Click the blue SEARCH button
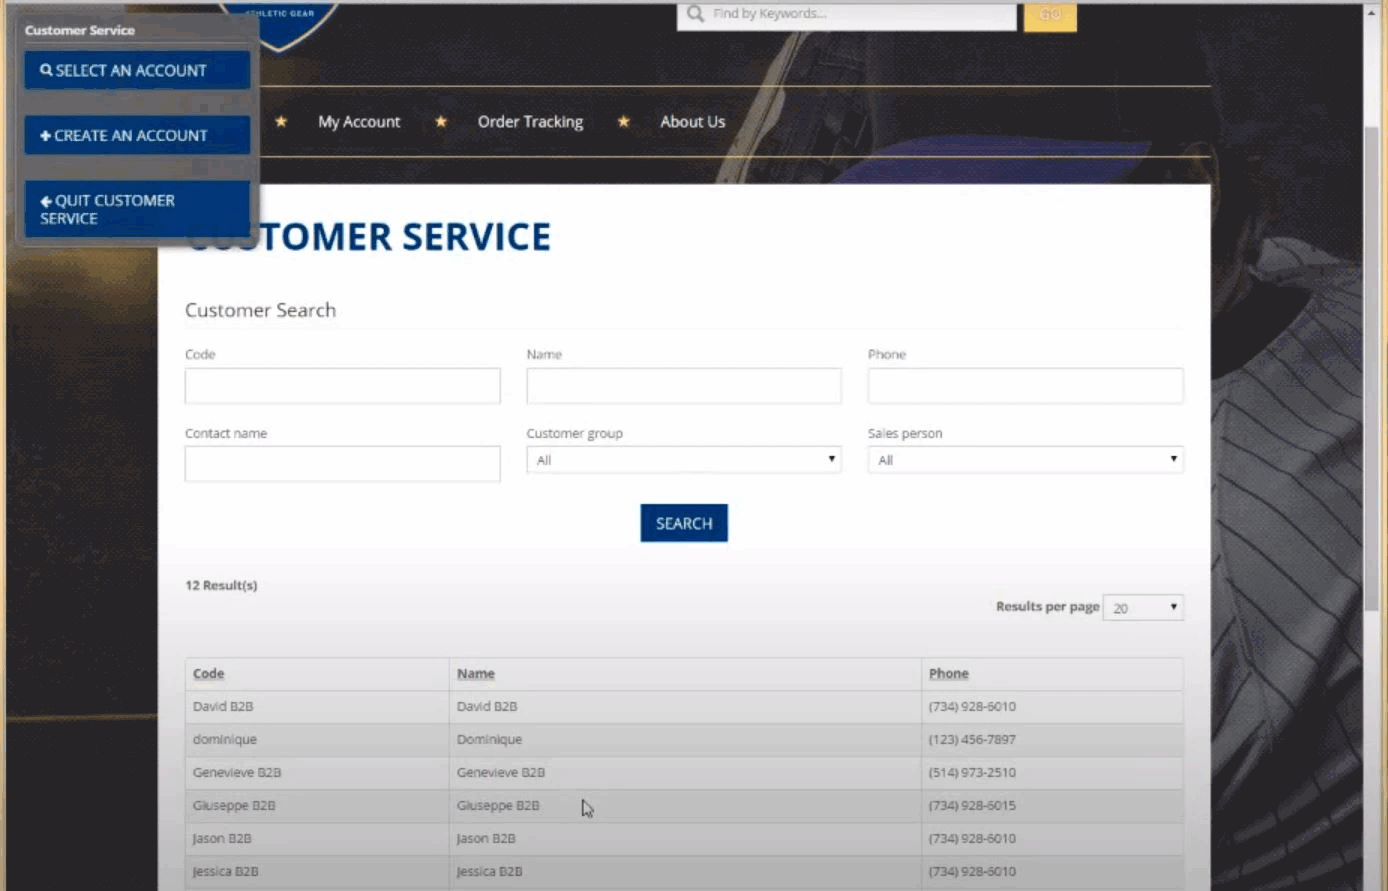Viewport: 1388px width, 891px height. point(684,523)
